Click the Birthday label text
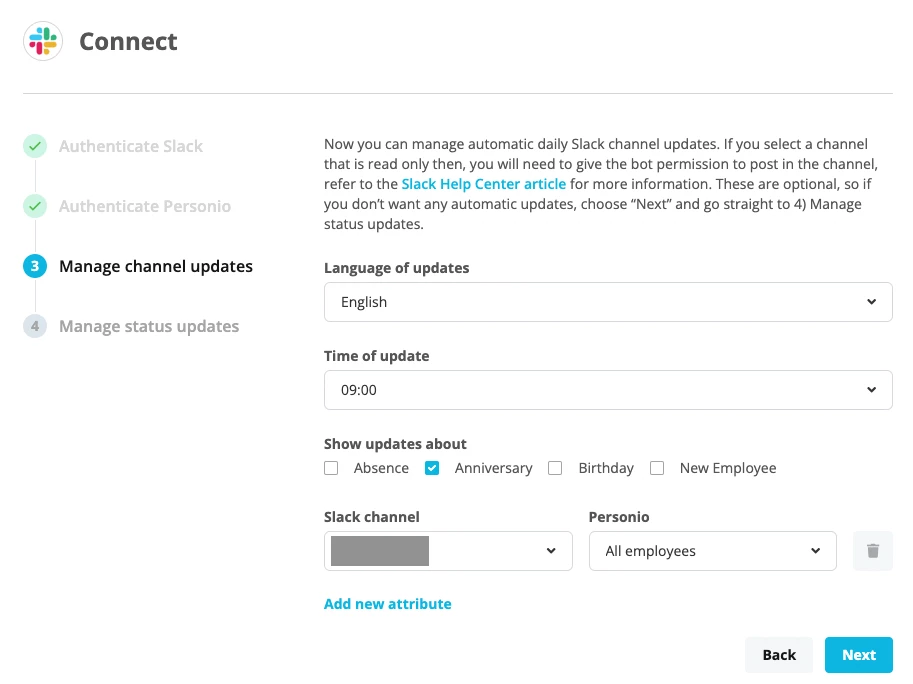This screenshot has height=684, width=913. [606, 468]
